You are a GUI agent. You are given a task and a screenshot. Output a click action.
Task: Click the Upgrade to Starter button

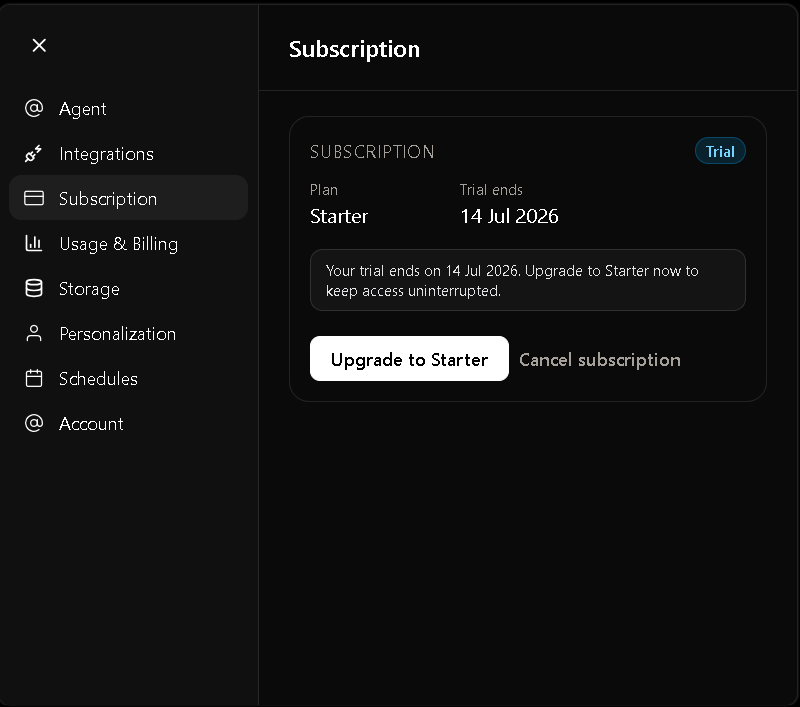409,359
